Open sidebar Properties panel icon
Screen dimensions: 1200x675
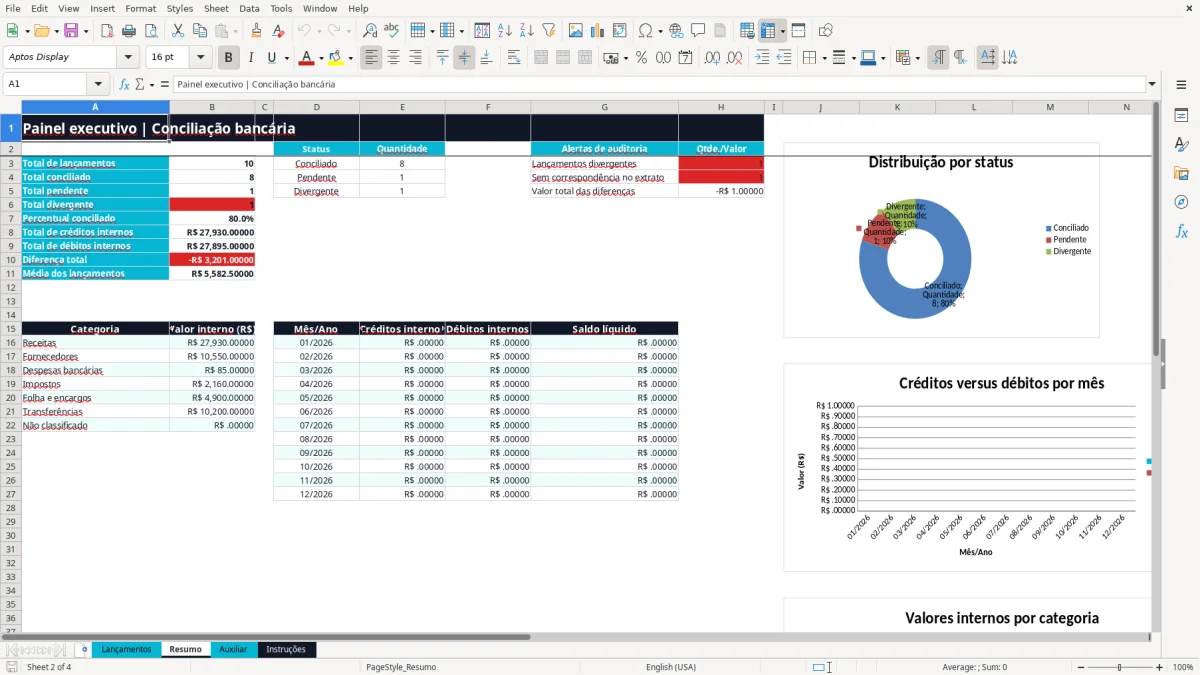(x=1181, y=116)
